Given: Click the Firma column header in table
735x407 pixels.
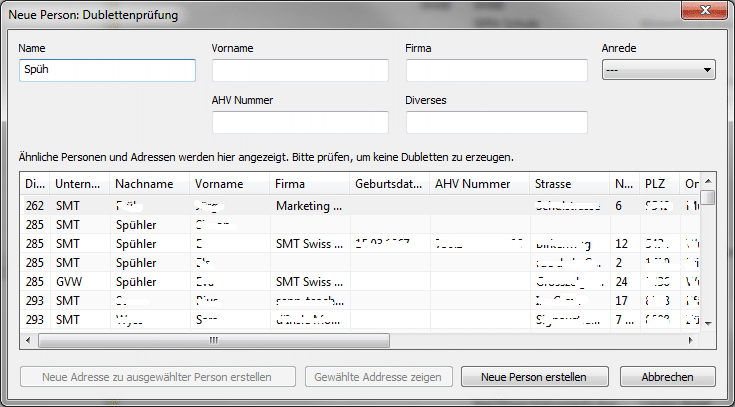Looking at the screenshot, I should point(308,184).
